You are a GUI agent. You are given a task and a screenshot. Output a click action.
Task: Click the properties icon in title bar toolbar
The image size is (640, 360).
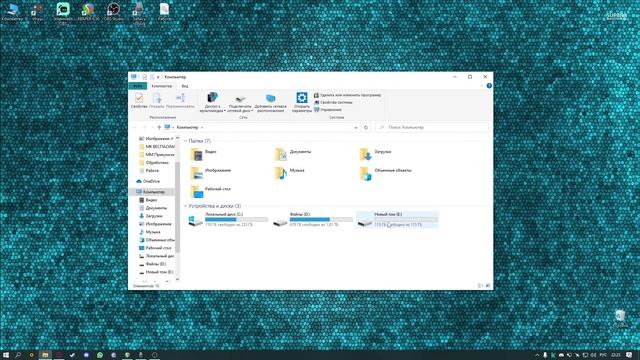[x=144, y=77]
